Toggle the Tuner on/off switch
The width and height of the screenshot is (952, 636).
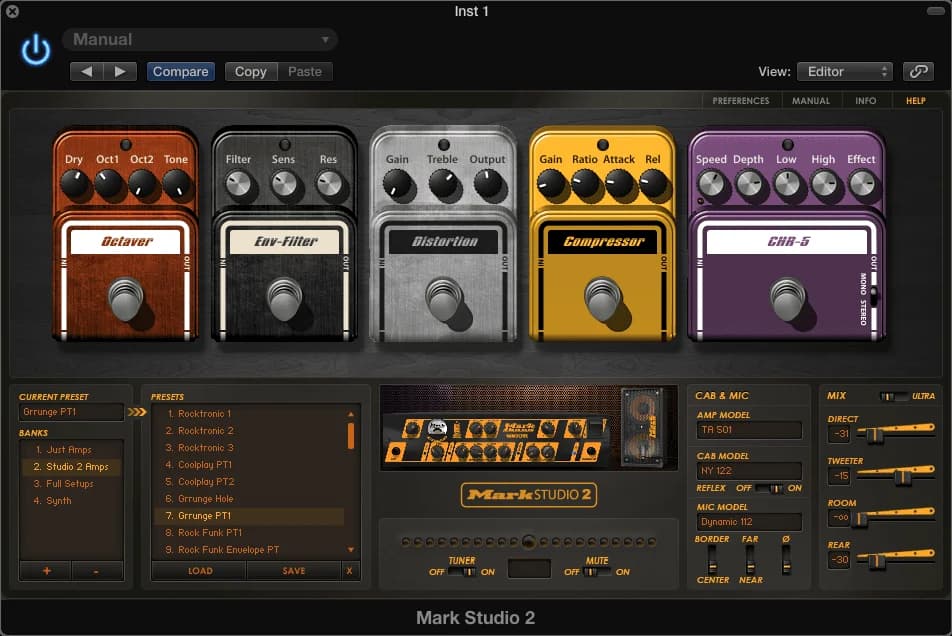pyautogui.click(x=462, y=571)
